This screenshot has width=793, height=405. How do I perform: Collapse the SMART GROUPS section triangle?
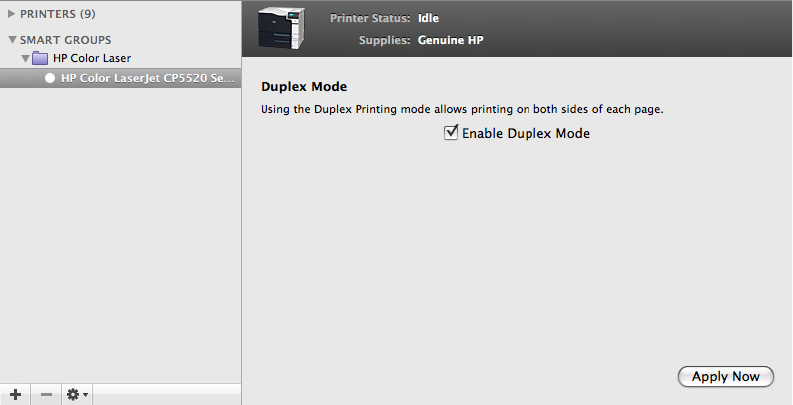click(x=12, y=41)
